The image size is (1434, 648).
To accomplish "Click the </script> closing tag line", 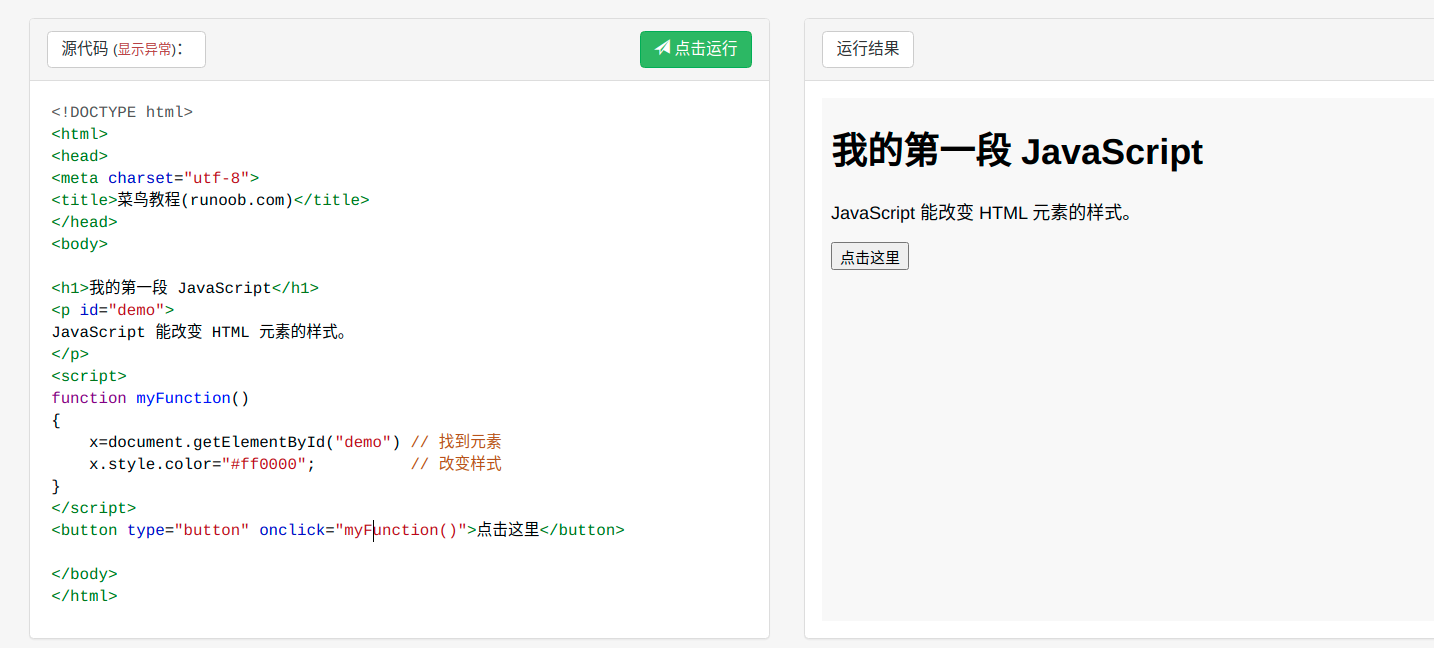I will click(x=94, y=508).
